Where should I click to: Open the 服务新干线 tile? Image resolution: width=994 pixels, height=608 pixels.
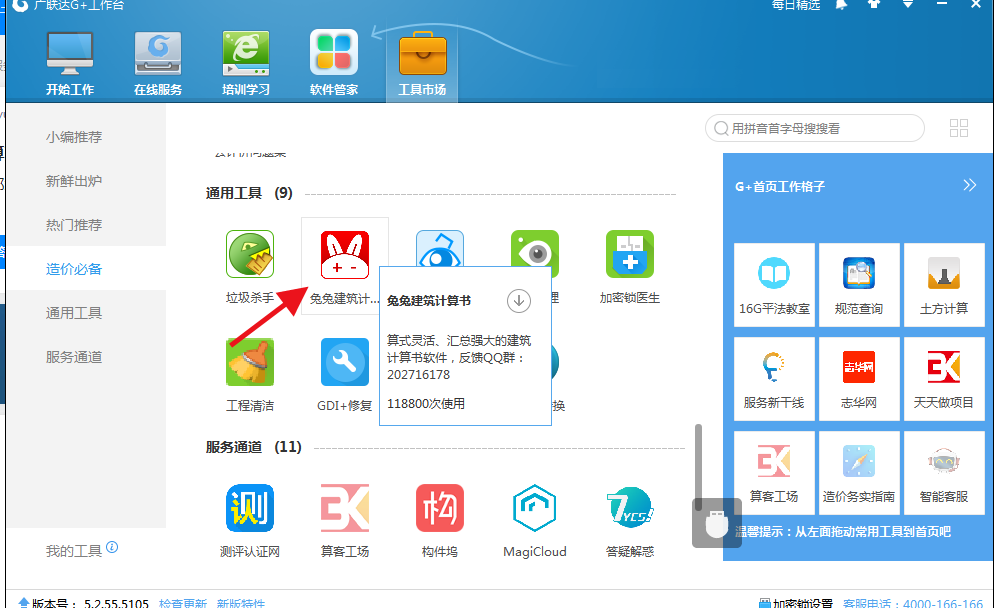(774, 378)
